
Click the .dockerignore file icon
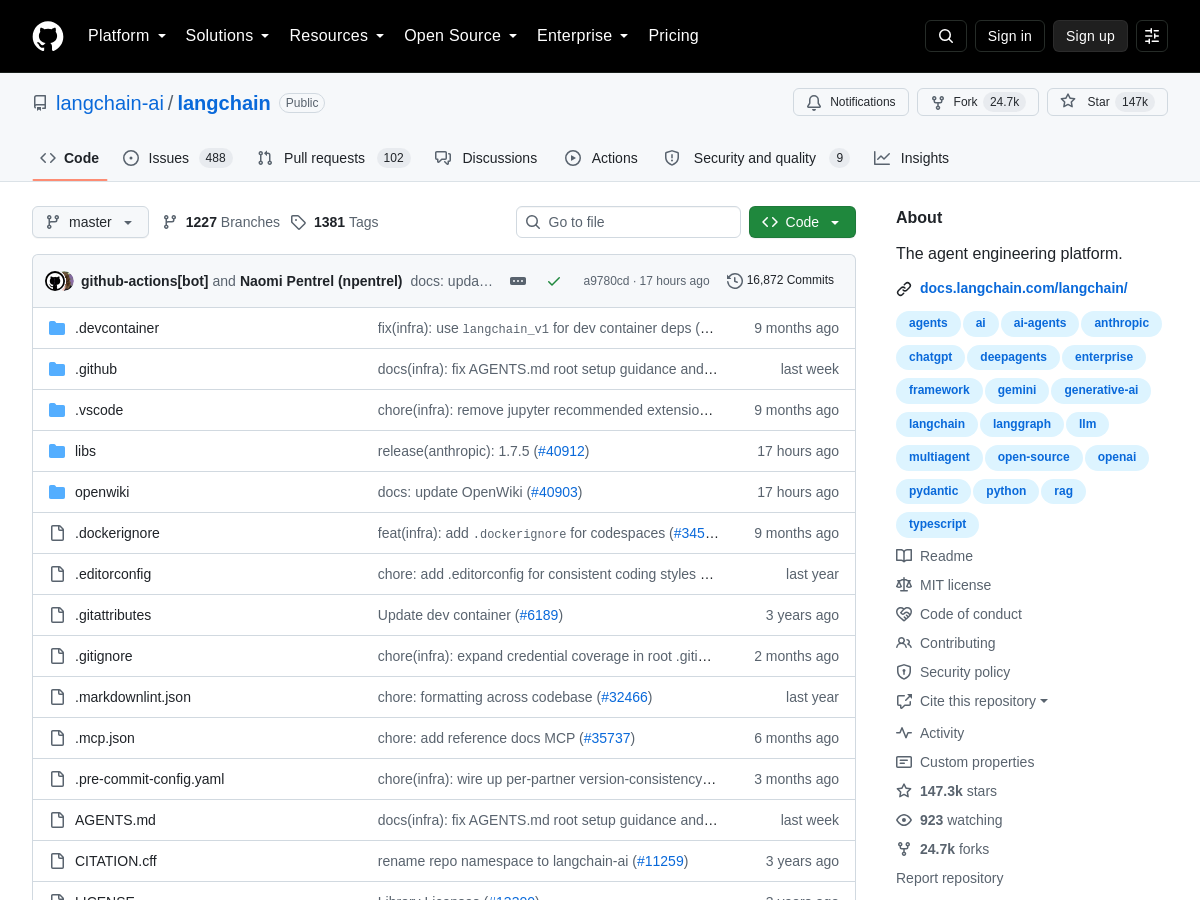pyautogui.click(x=57, y=533)
